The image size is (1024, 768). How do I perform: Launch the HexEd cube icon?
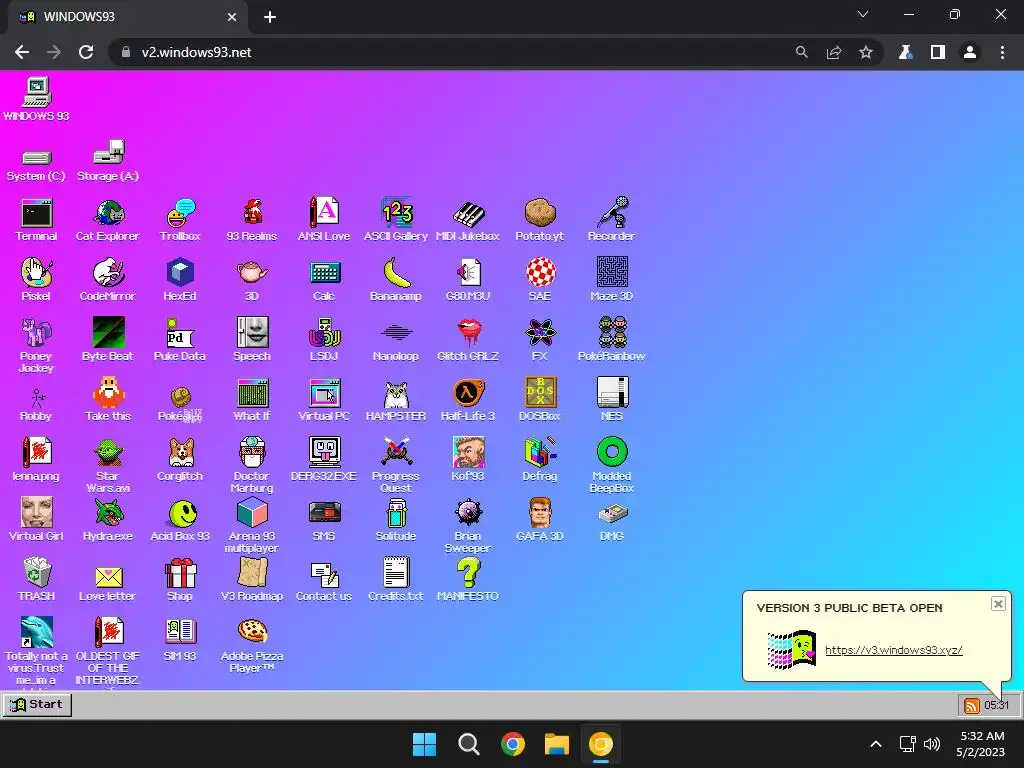click(180, 280)
